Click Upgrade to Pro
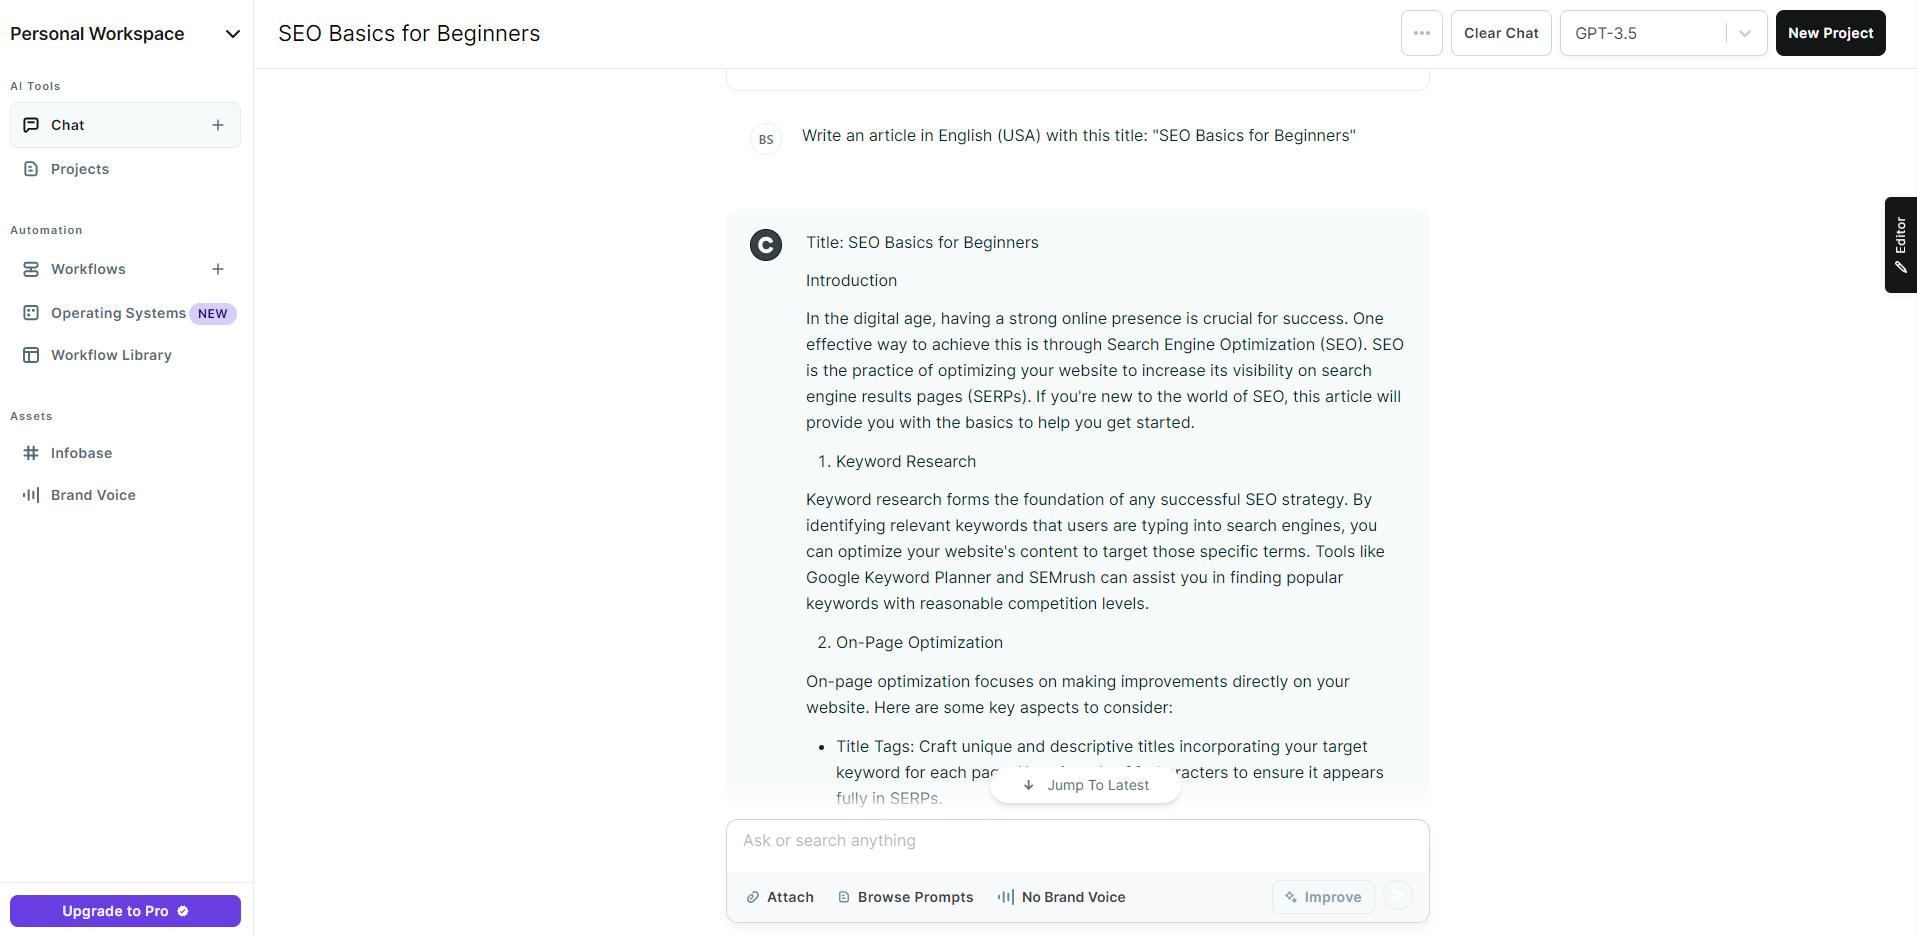Image resolution: width=1917 pixels, height=937 pixels. coord(124,911)
